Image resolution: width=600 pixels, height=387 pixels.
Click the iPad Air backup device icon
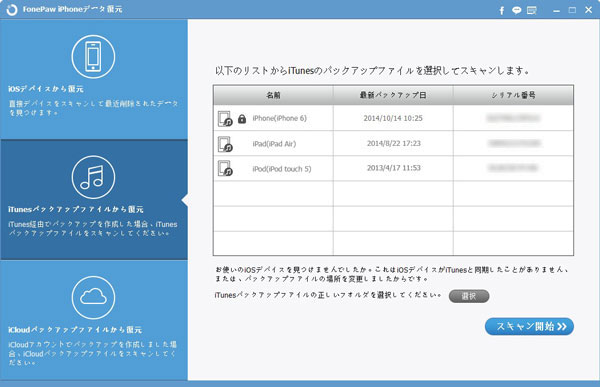(225, 144)
